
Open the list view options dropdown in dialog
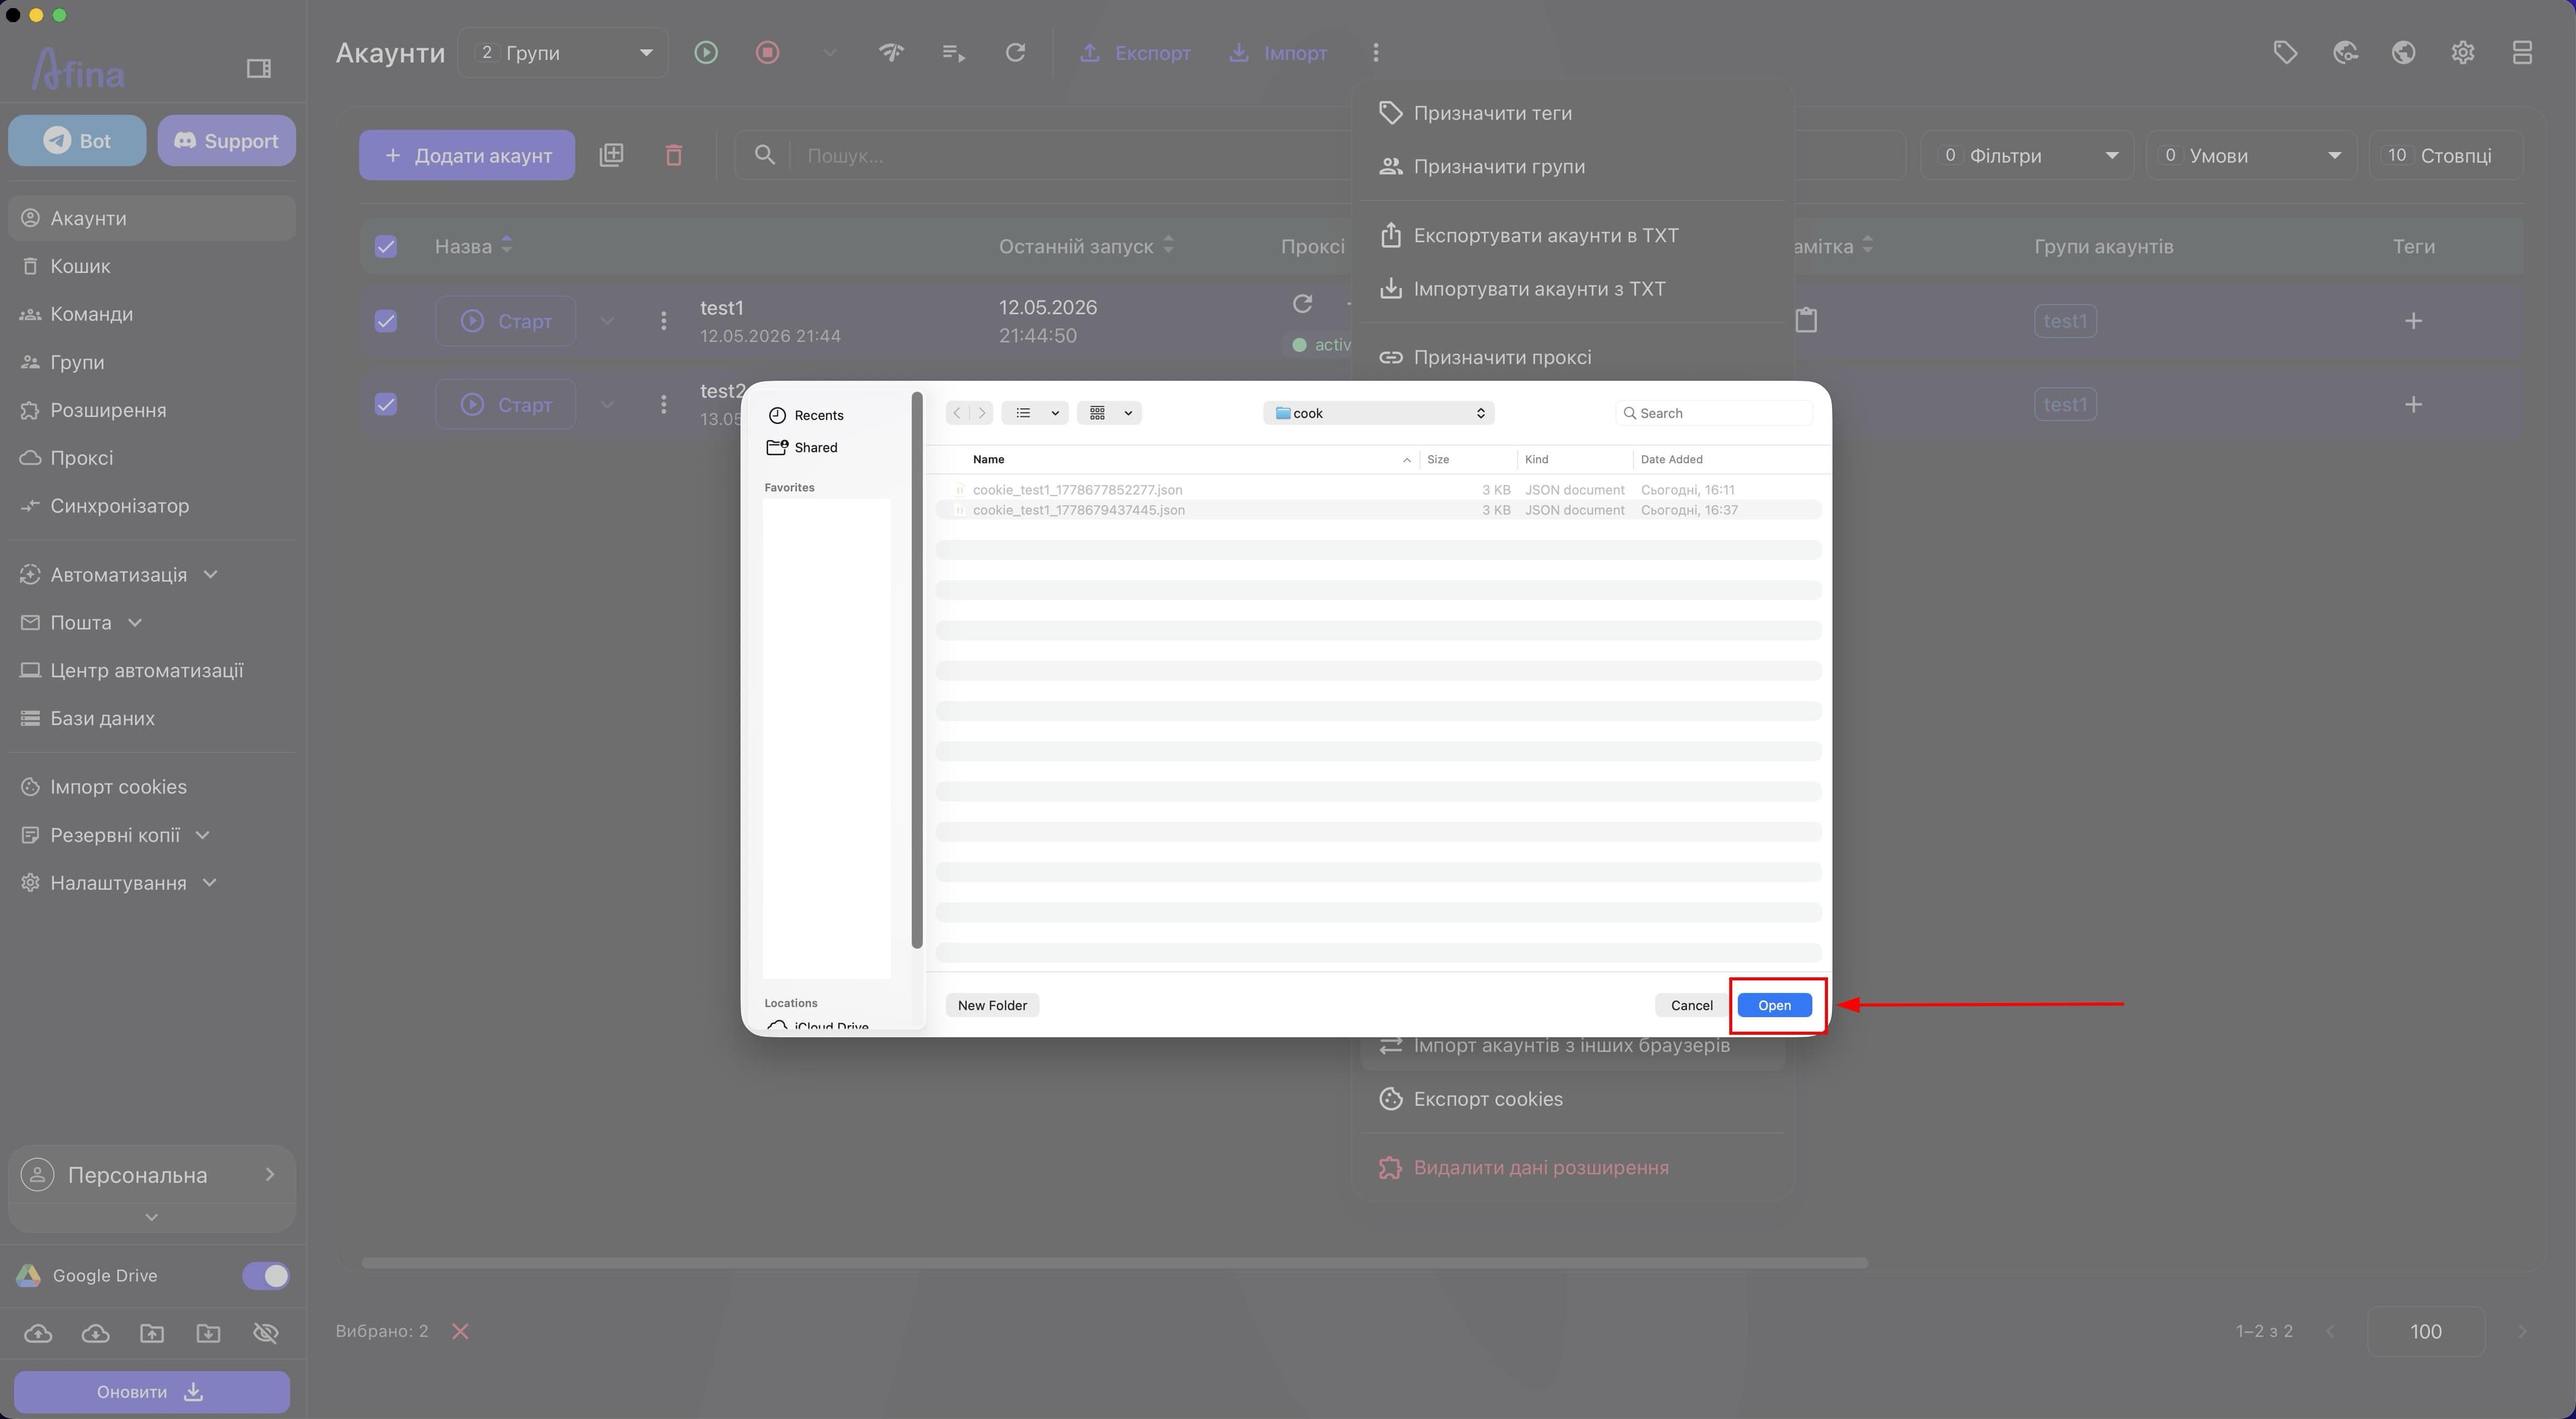(1035, 413)
